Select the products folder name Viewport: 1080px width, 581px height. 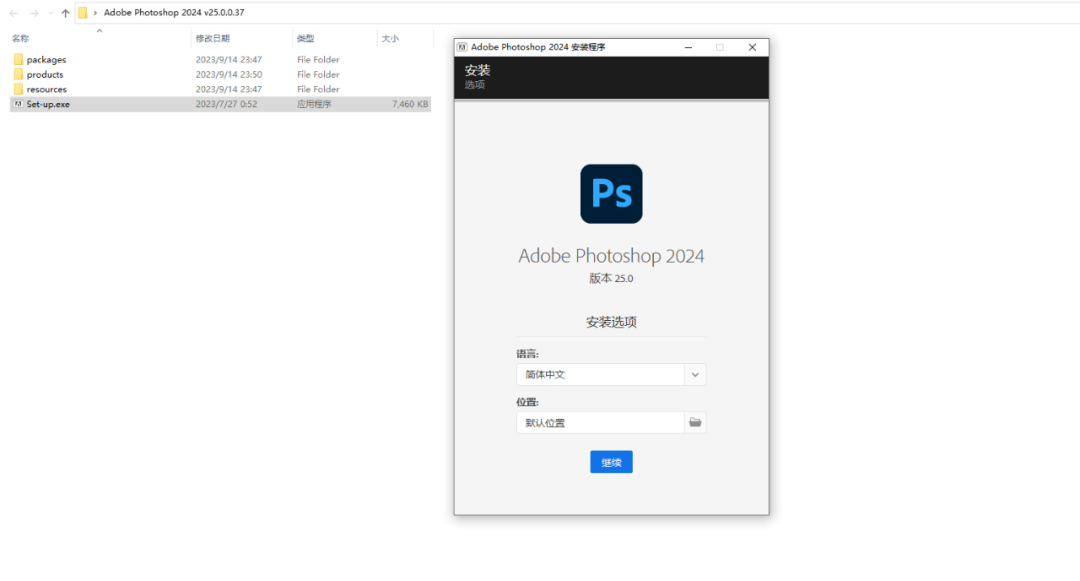click(45, 74)
